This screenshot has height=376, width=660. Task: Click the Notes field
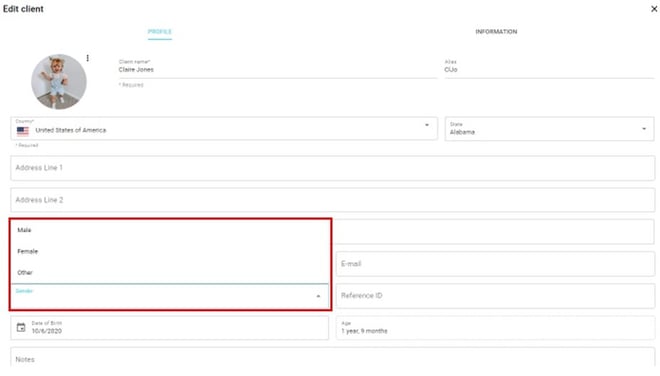pyautogui.click(x=333, y=357)
